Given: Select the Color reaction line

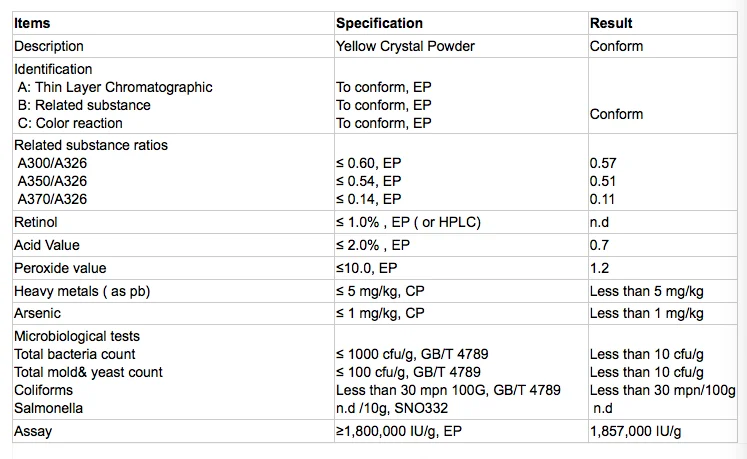Looking at the screenshot, I should pos(70,123).
